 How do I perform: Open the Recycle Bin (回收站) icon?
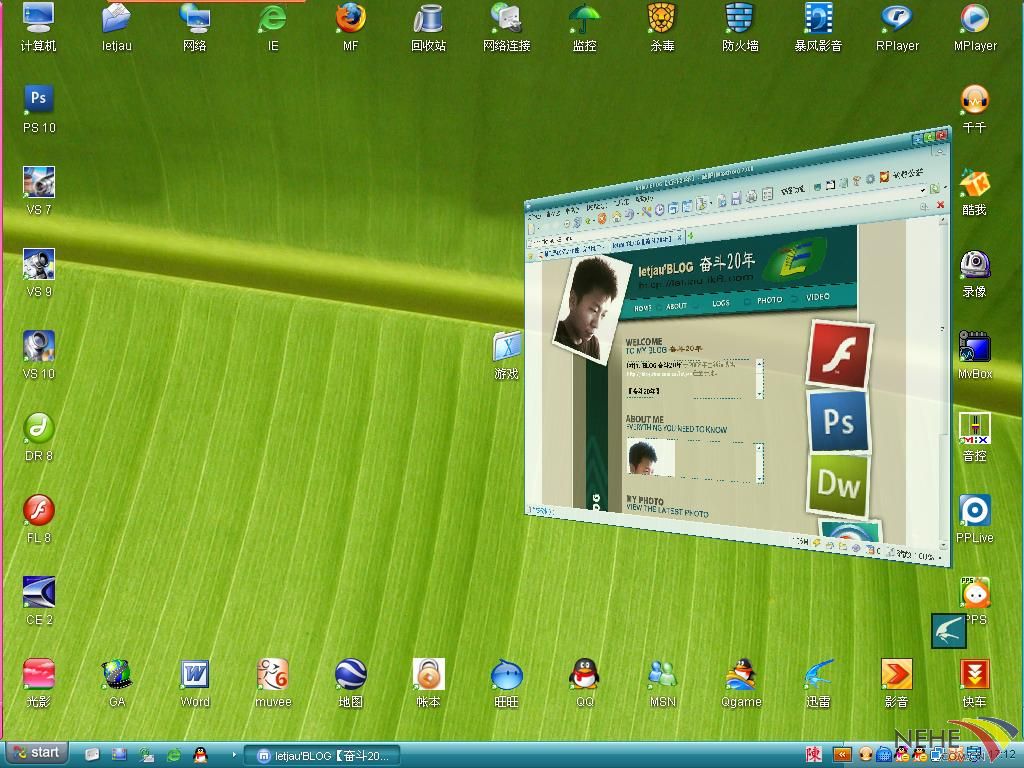(428, 19)
